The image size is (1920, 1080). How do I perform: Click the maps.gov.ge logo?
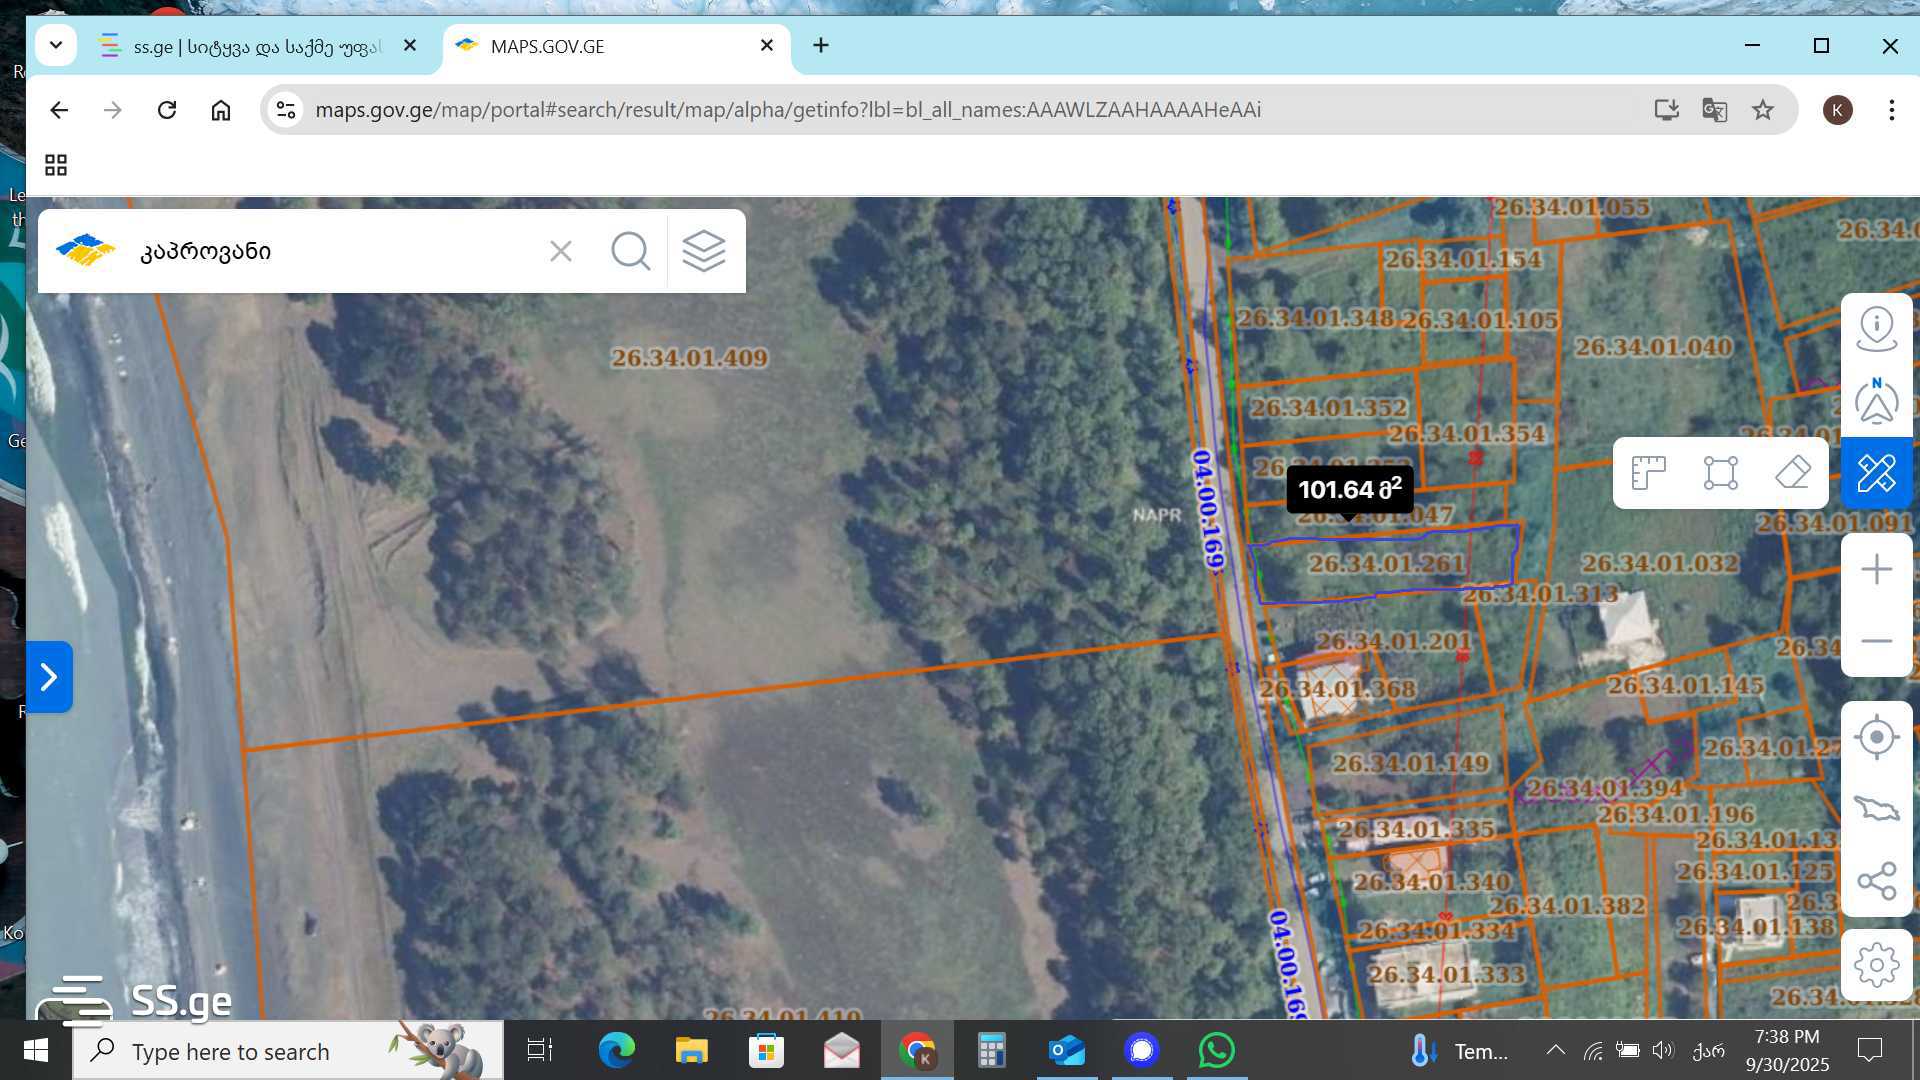[86, 250]
